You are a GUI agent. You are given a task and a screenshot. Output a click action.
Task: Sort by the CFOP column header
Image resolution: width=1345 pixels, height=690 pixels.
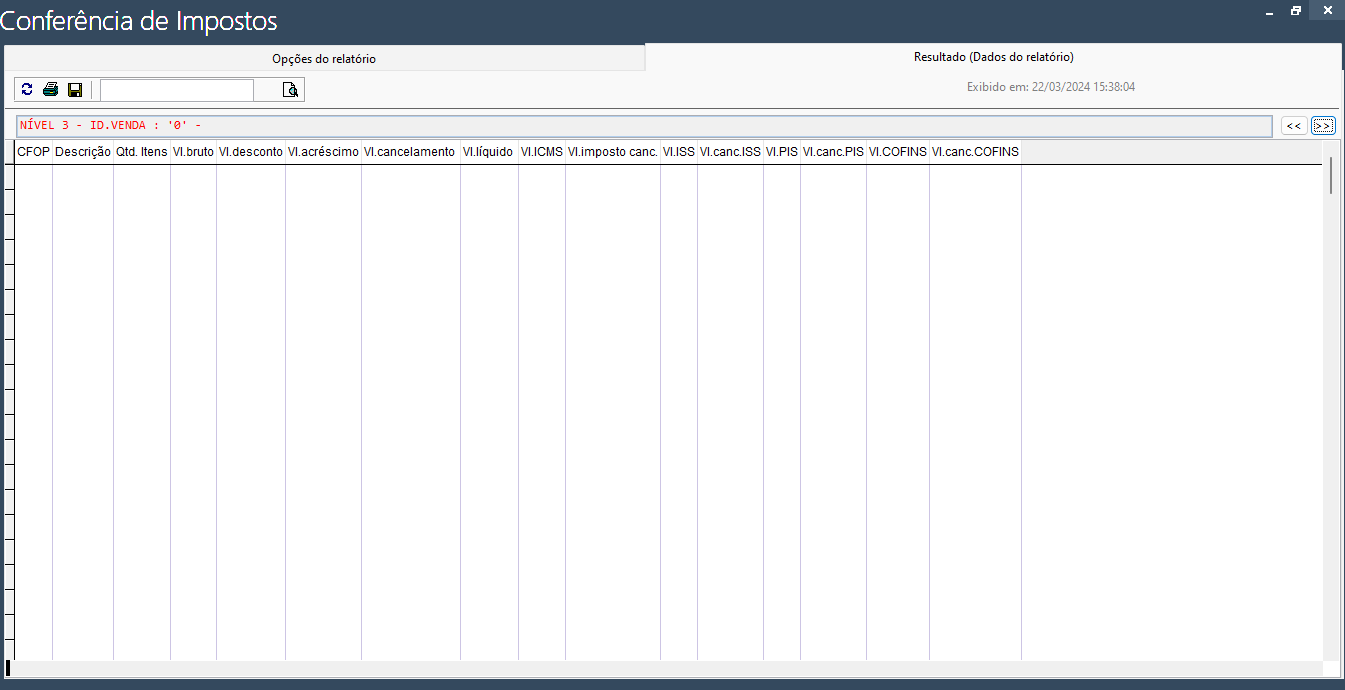click(x=33, y=152)
